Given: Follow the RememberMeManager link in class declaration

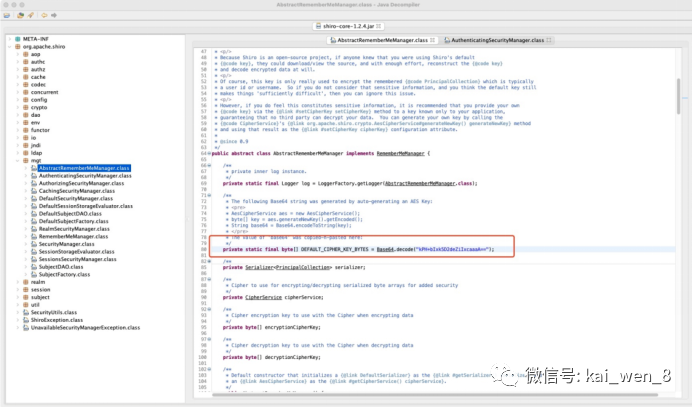Looking at the screenshot, I should click(x=400, y=153).
